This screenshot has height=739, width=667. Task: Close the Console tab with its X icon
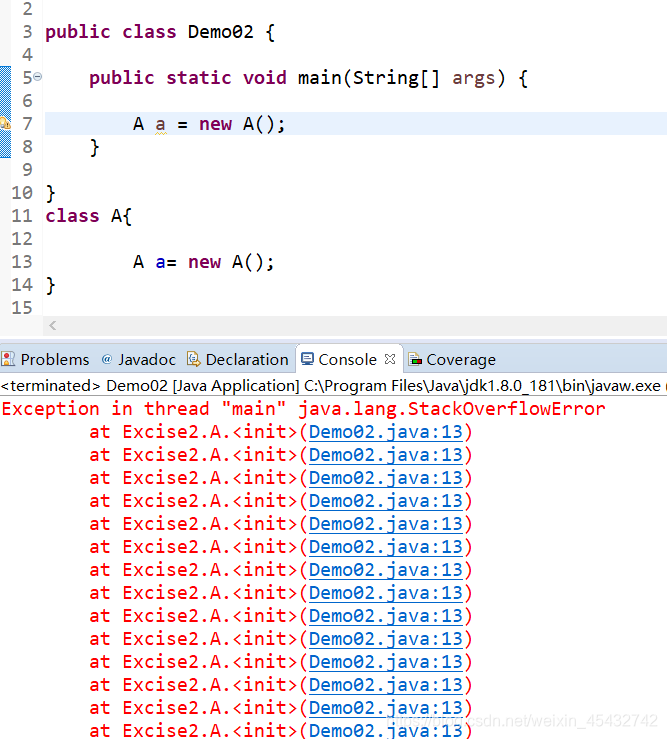pos(390,359)
